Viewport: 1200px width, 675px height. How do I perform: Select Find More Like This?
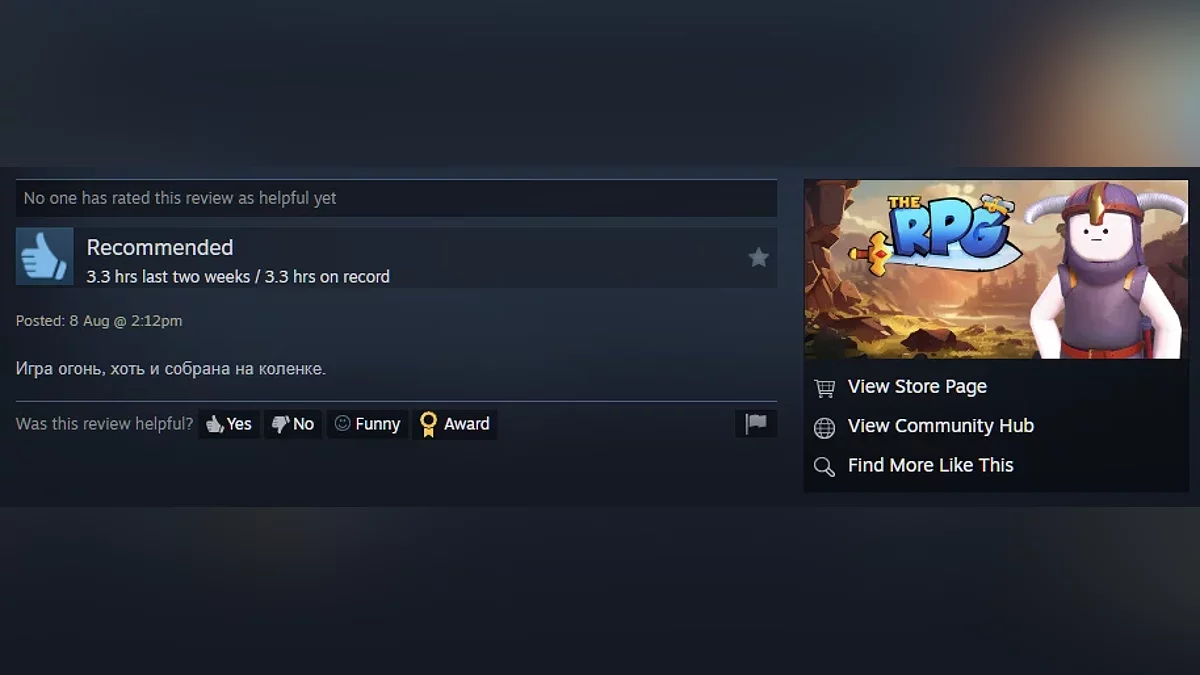(x=931, y=465)
